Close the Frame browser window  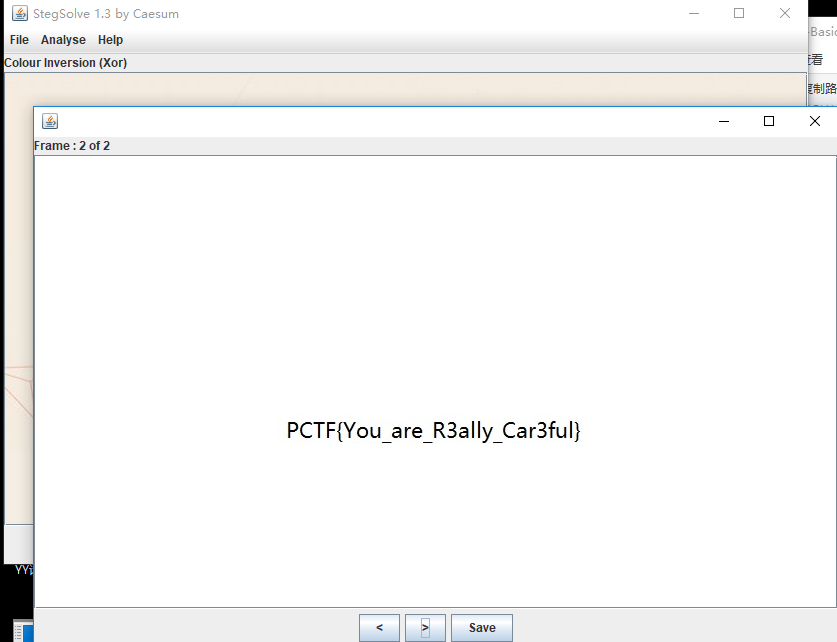tap(814, 121)
